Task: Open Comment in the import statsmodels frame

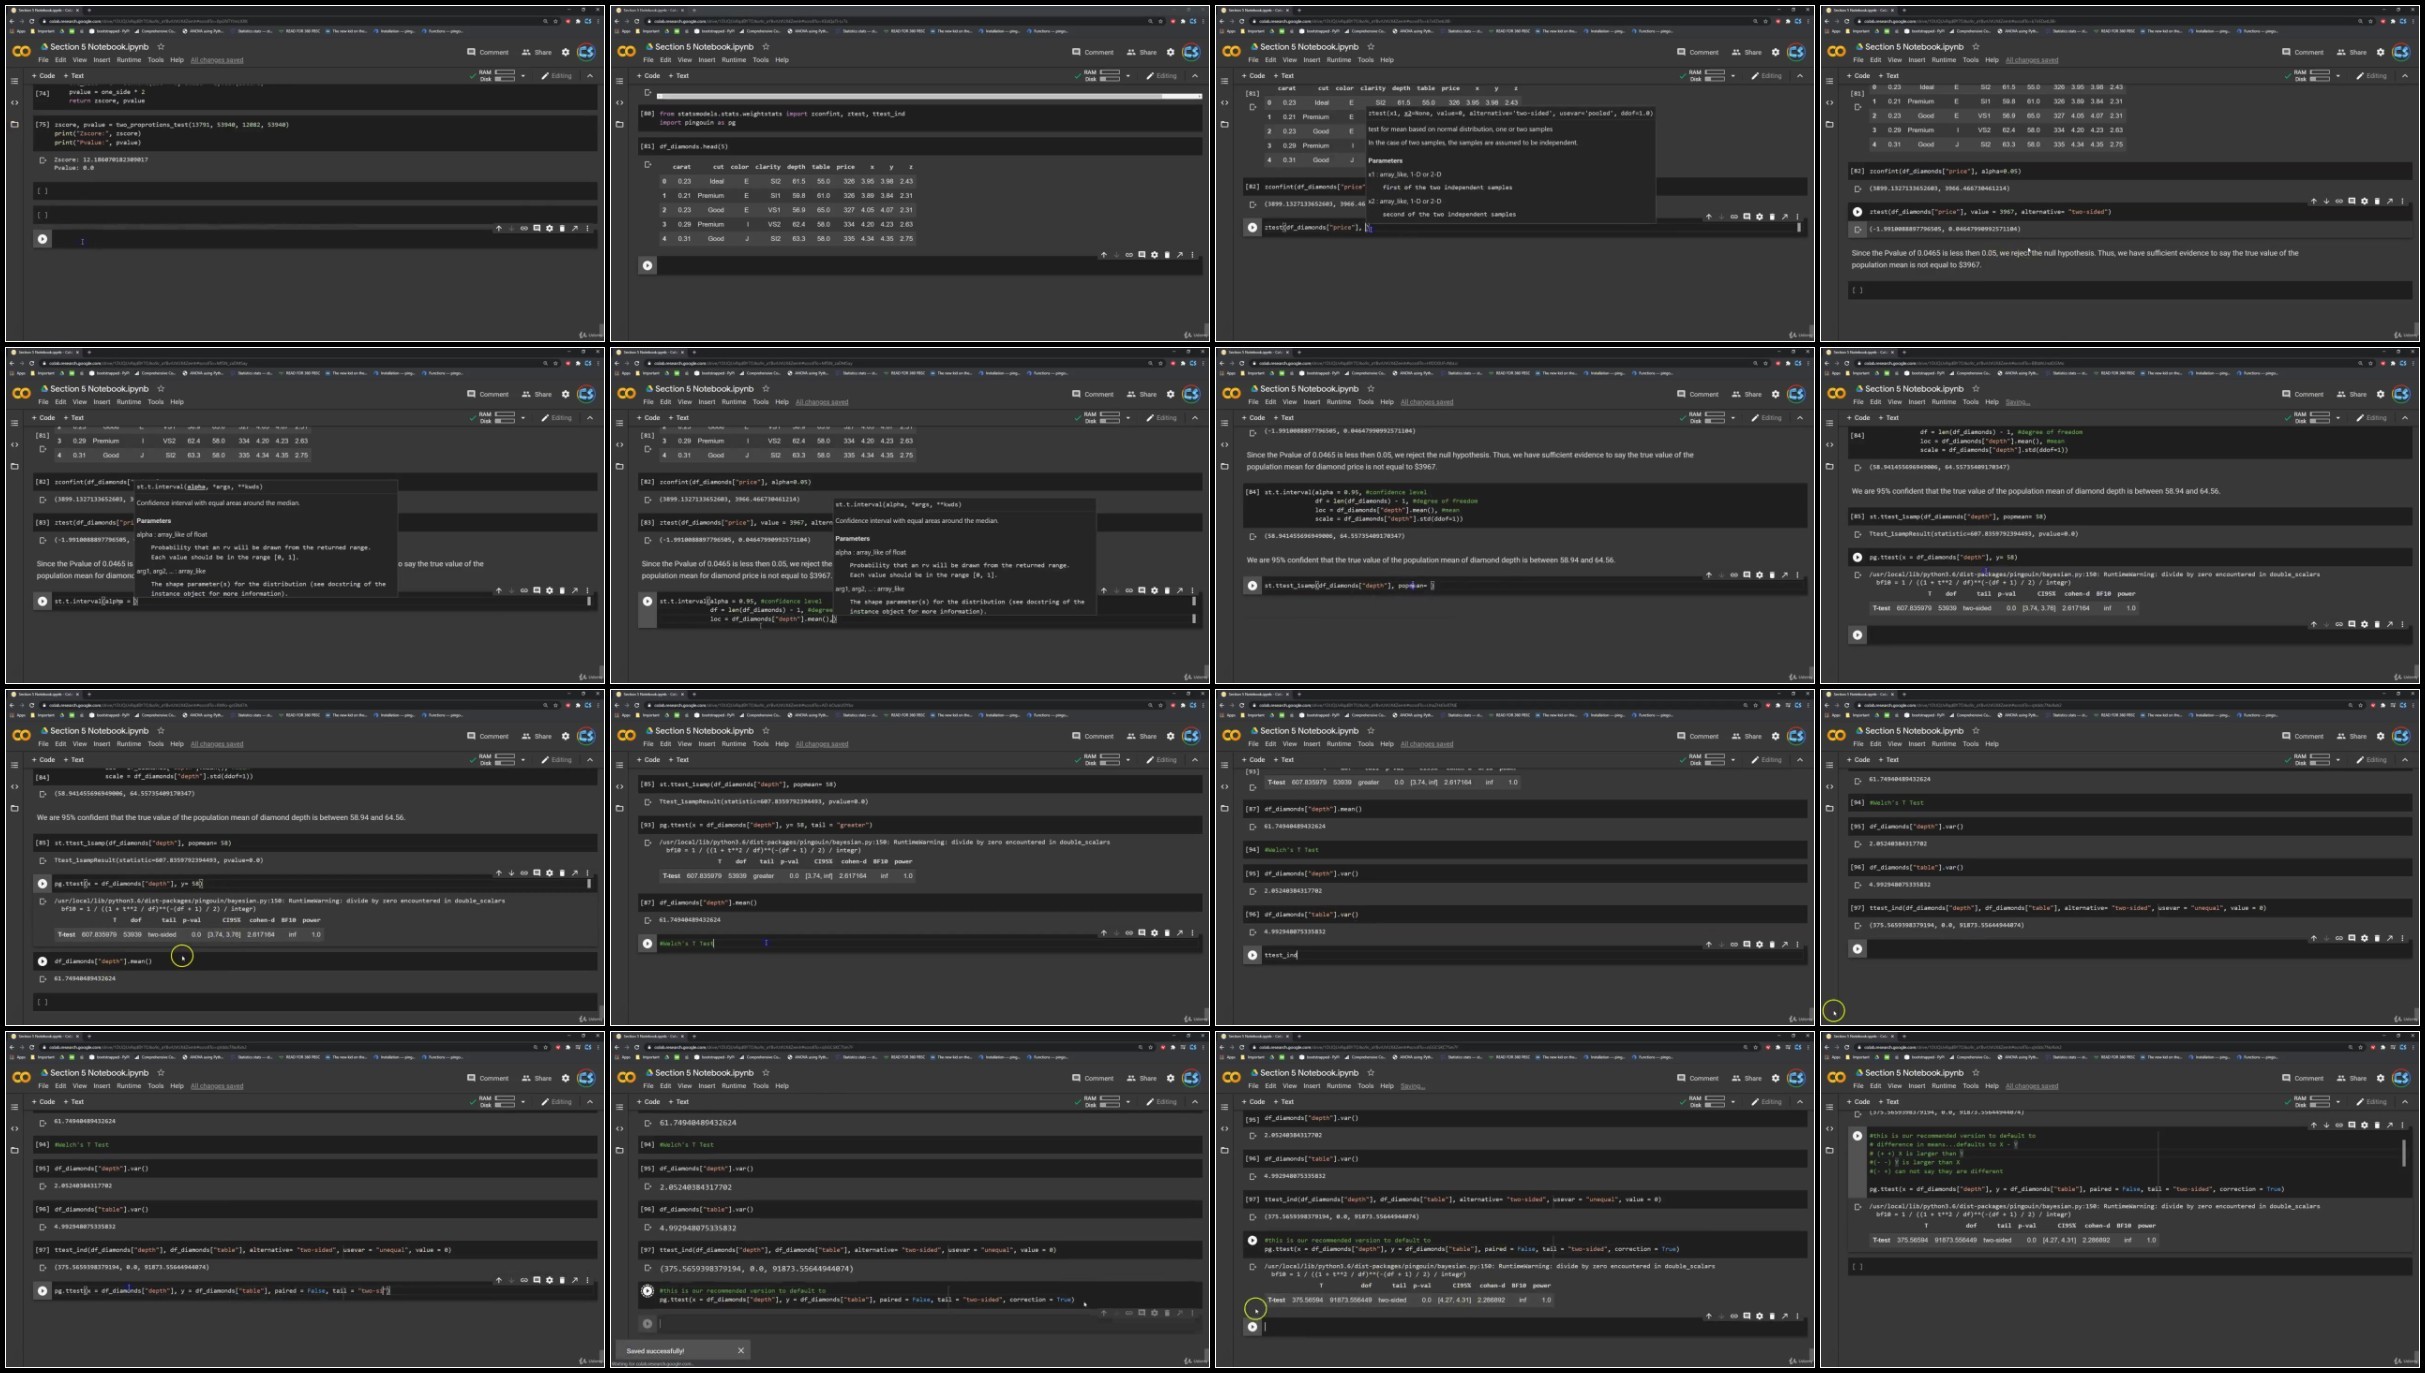Action: 1092,52
